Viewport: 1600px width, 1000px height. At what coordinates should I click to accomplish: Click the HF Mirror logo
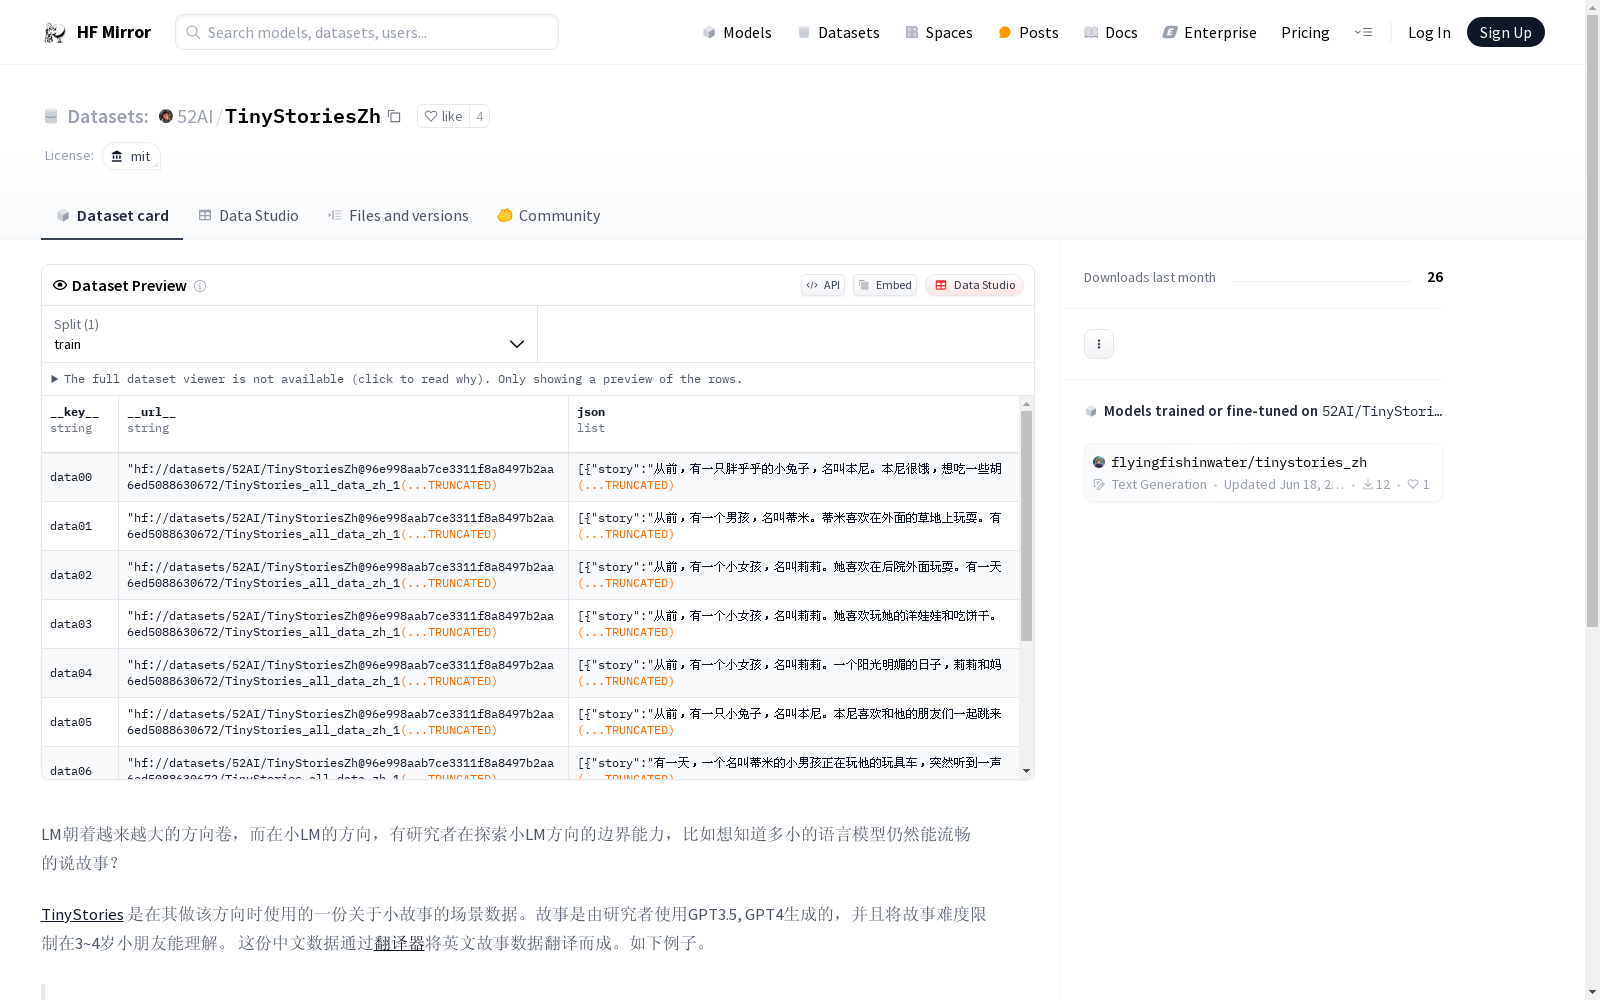pyautogui.click(x=97, y=32)
